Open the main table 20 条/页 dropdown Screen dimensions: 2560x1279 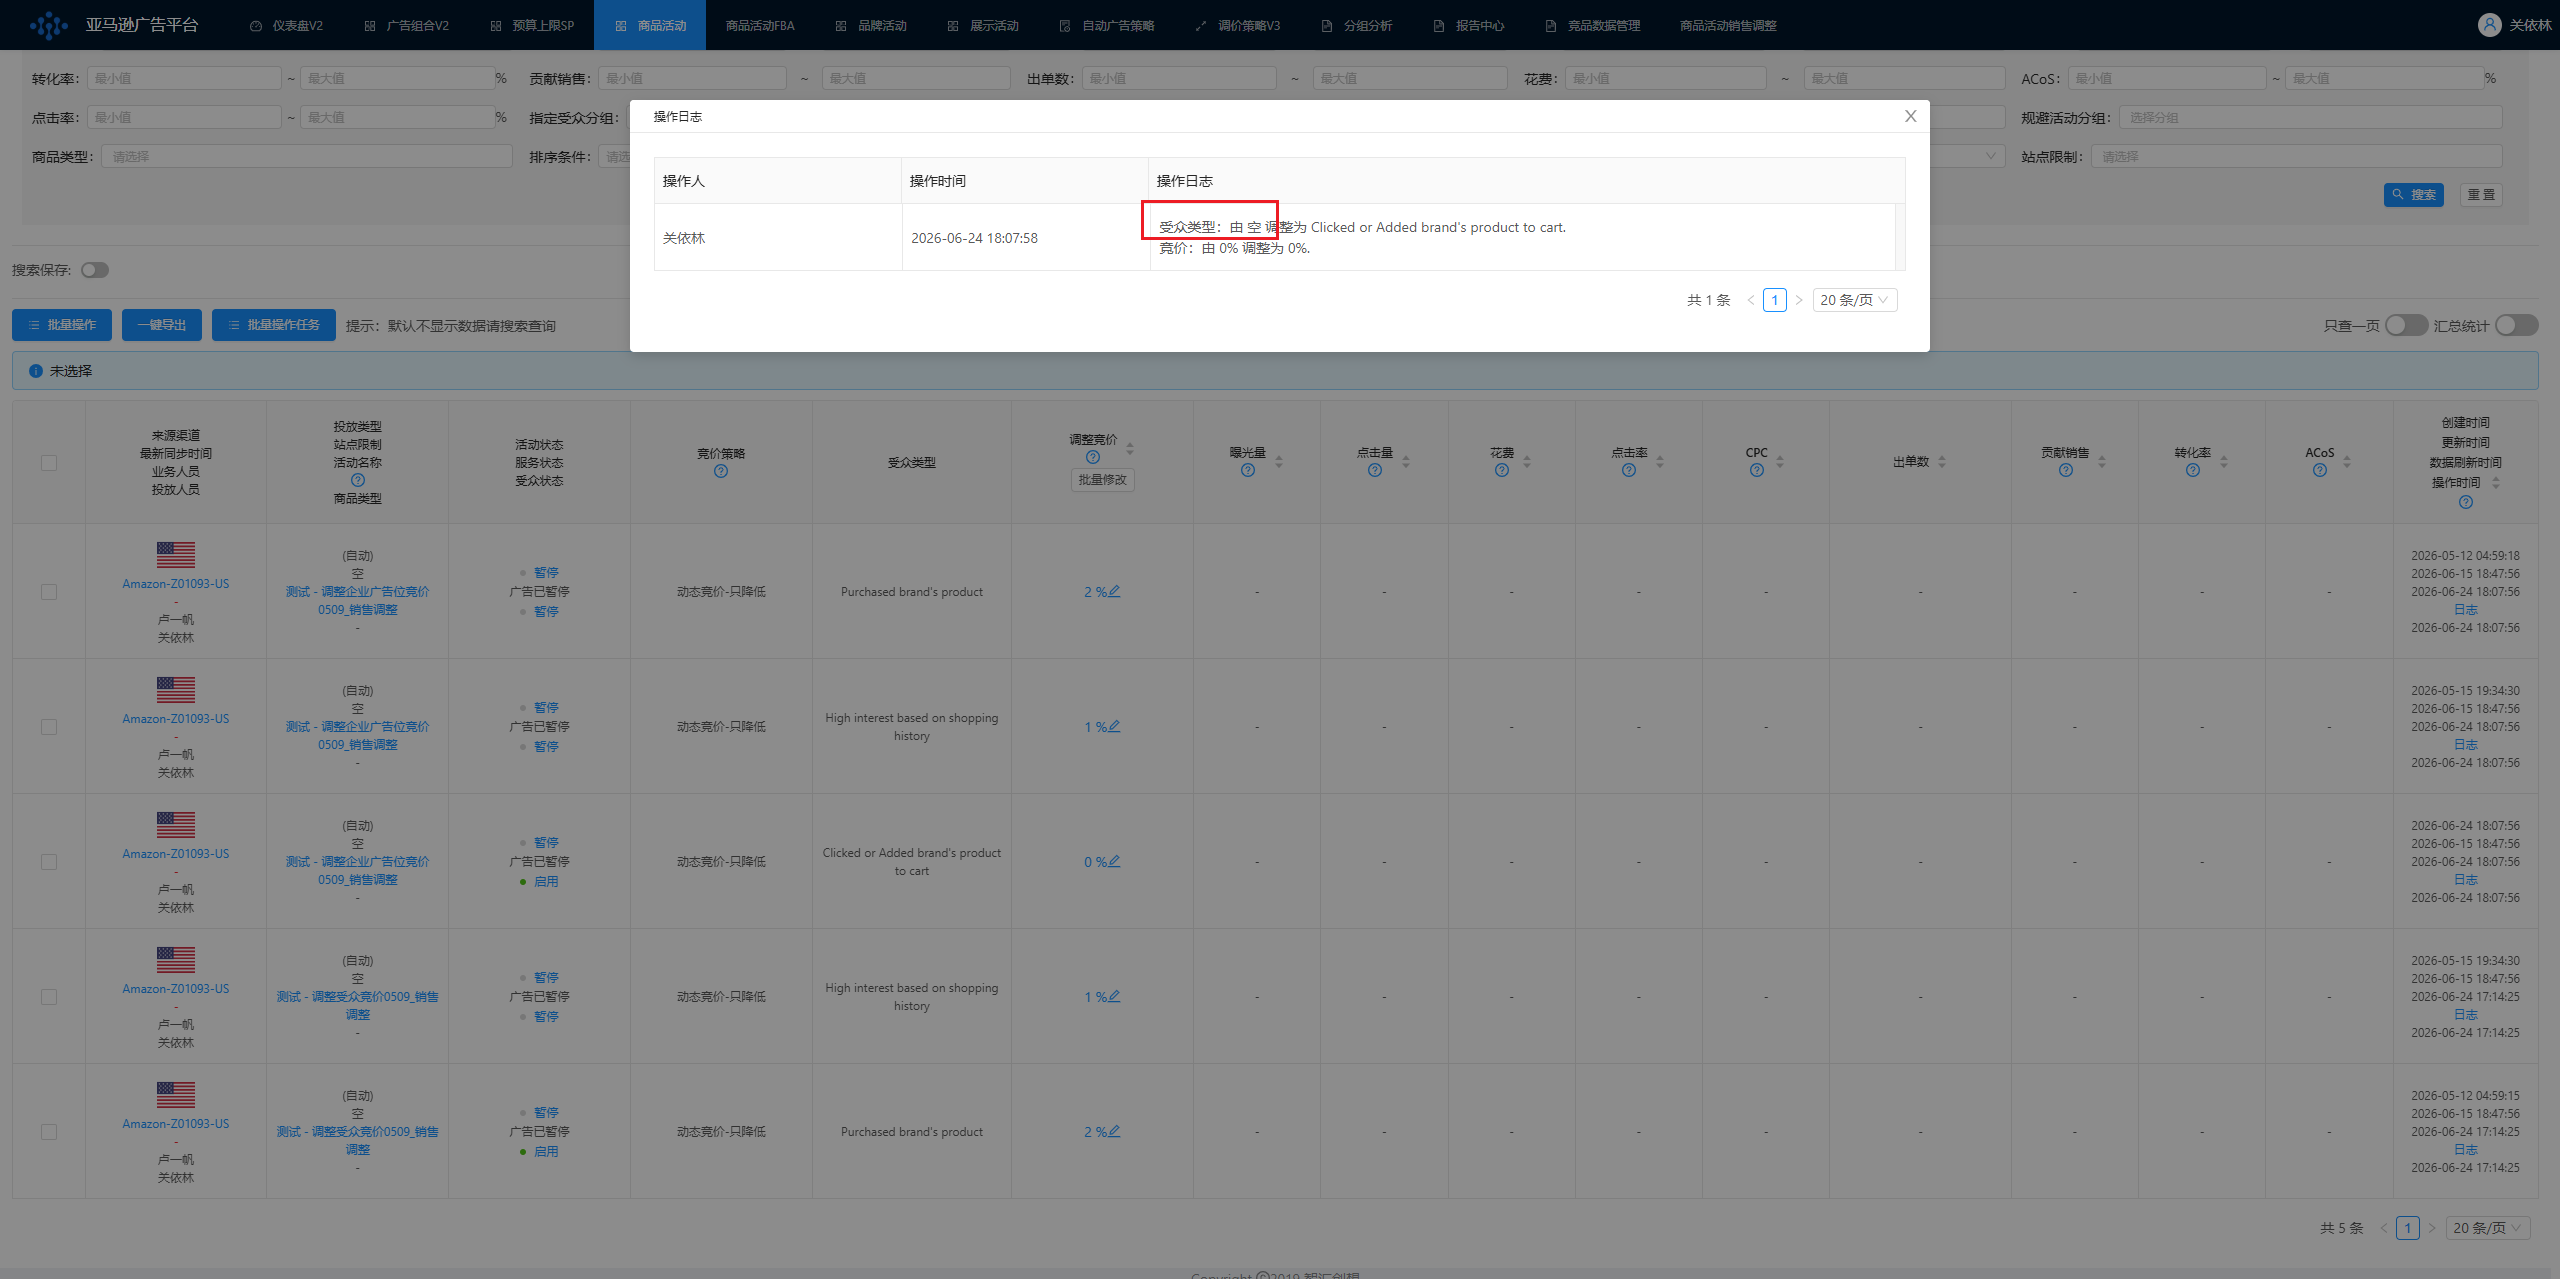(x=2488, y=1228)
